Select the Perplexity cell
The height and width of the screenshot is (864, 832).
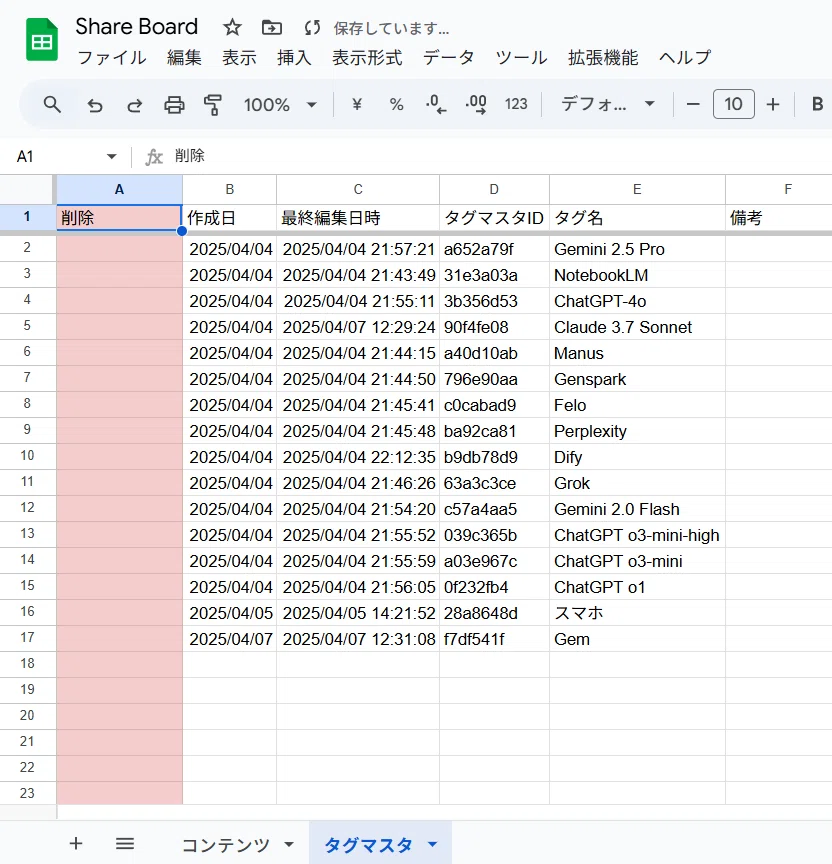click(x=637, y=431)
